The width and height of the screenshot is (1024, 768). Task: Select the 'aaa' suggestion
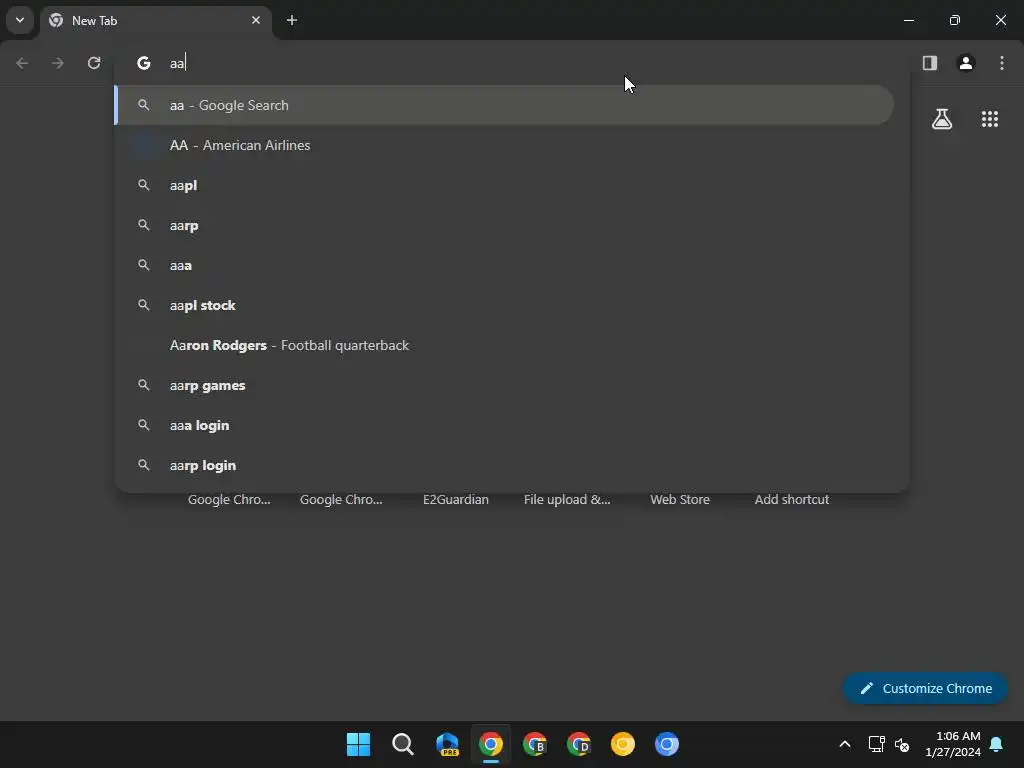pos(504,265)
